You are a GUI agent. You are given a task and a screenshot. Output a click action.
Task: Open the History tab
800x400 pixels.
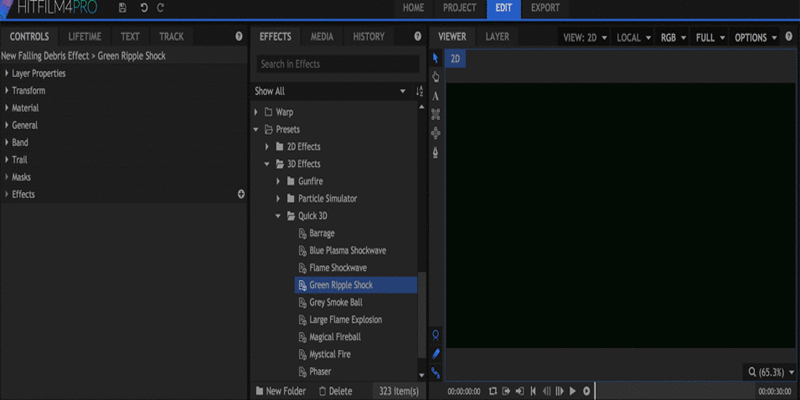pos(369,36)
